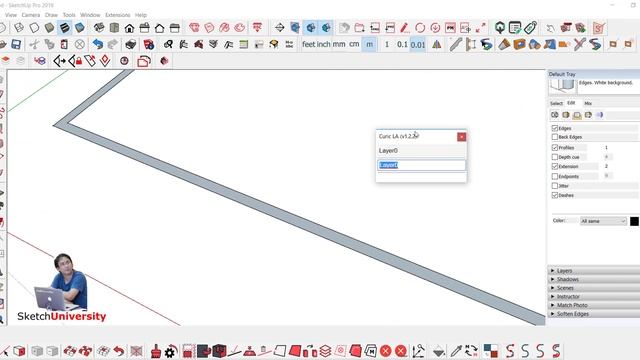Click the Cut scissors icon

click(34, 44)
